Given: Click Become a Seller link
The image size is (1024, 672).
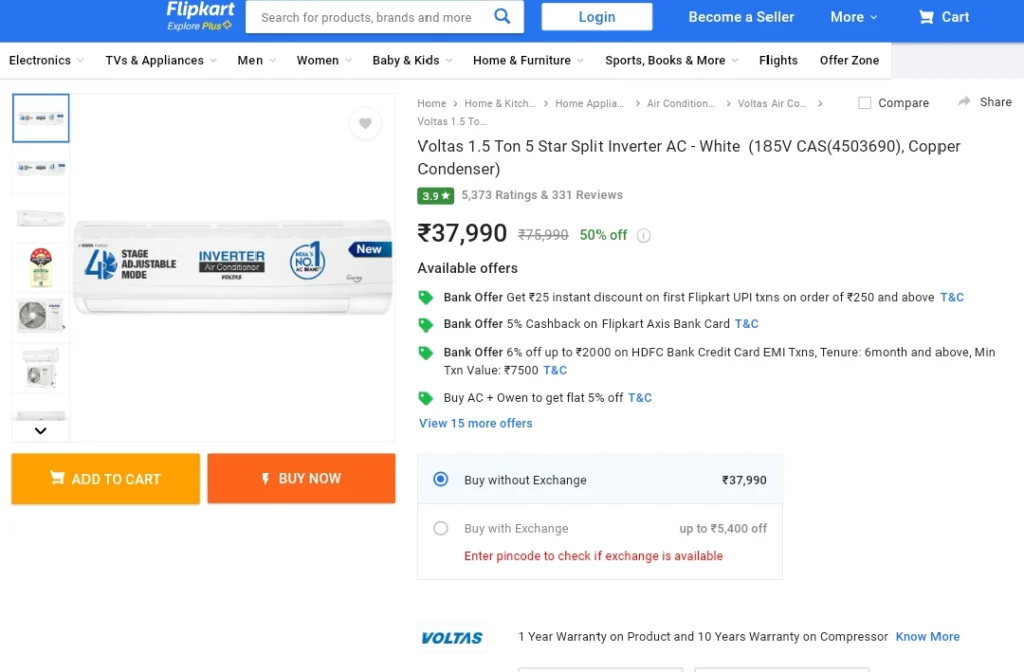Looking at the screenshot, I should coord(741,17).
